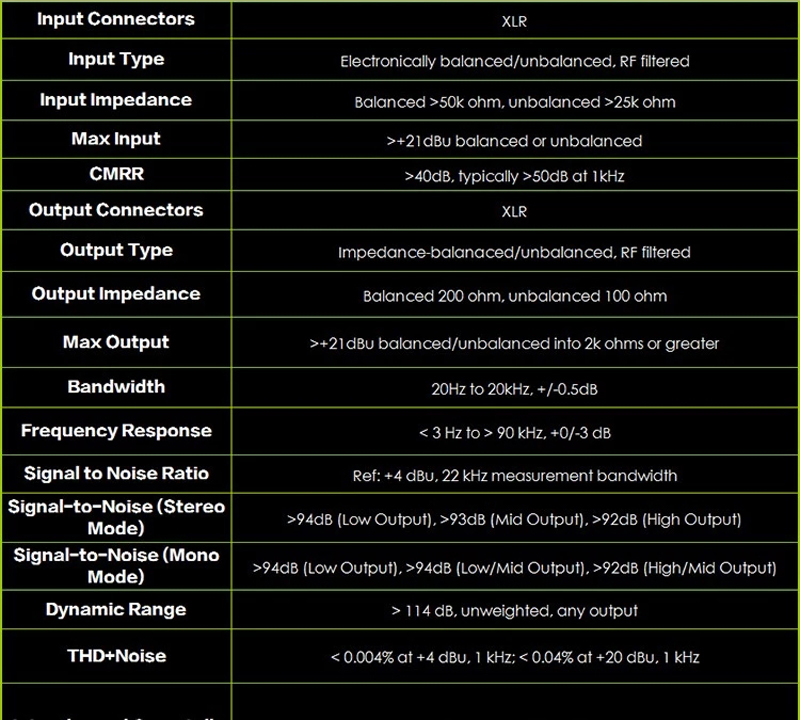The width and height of the screenshot is (800, 720).
Task: Click the "Max Input" label
Action: [116, 139]
